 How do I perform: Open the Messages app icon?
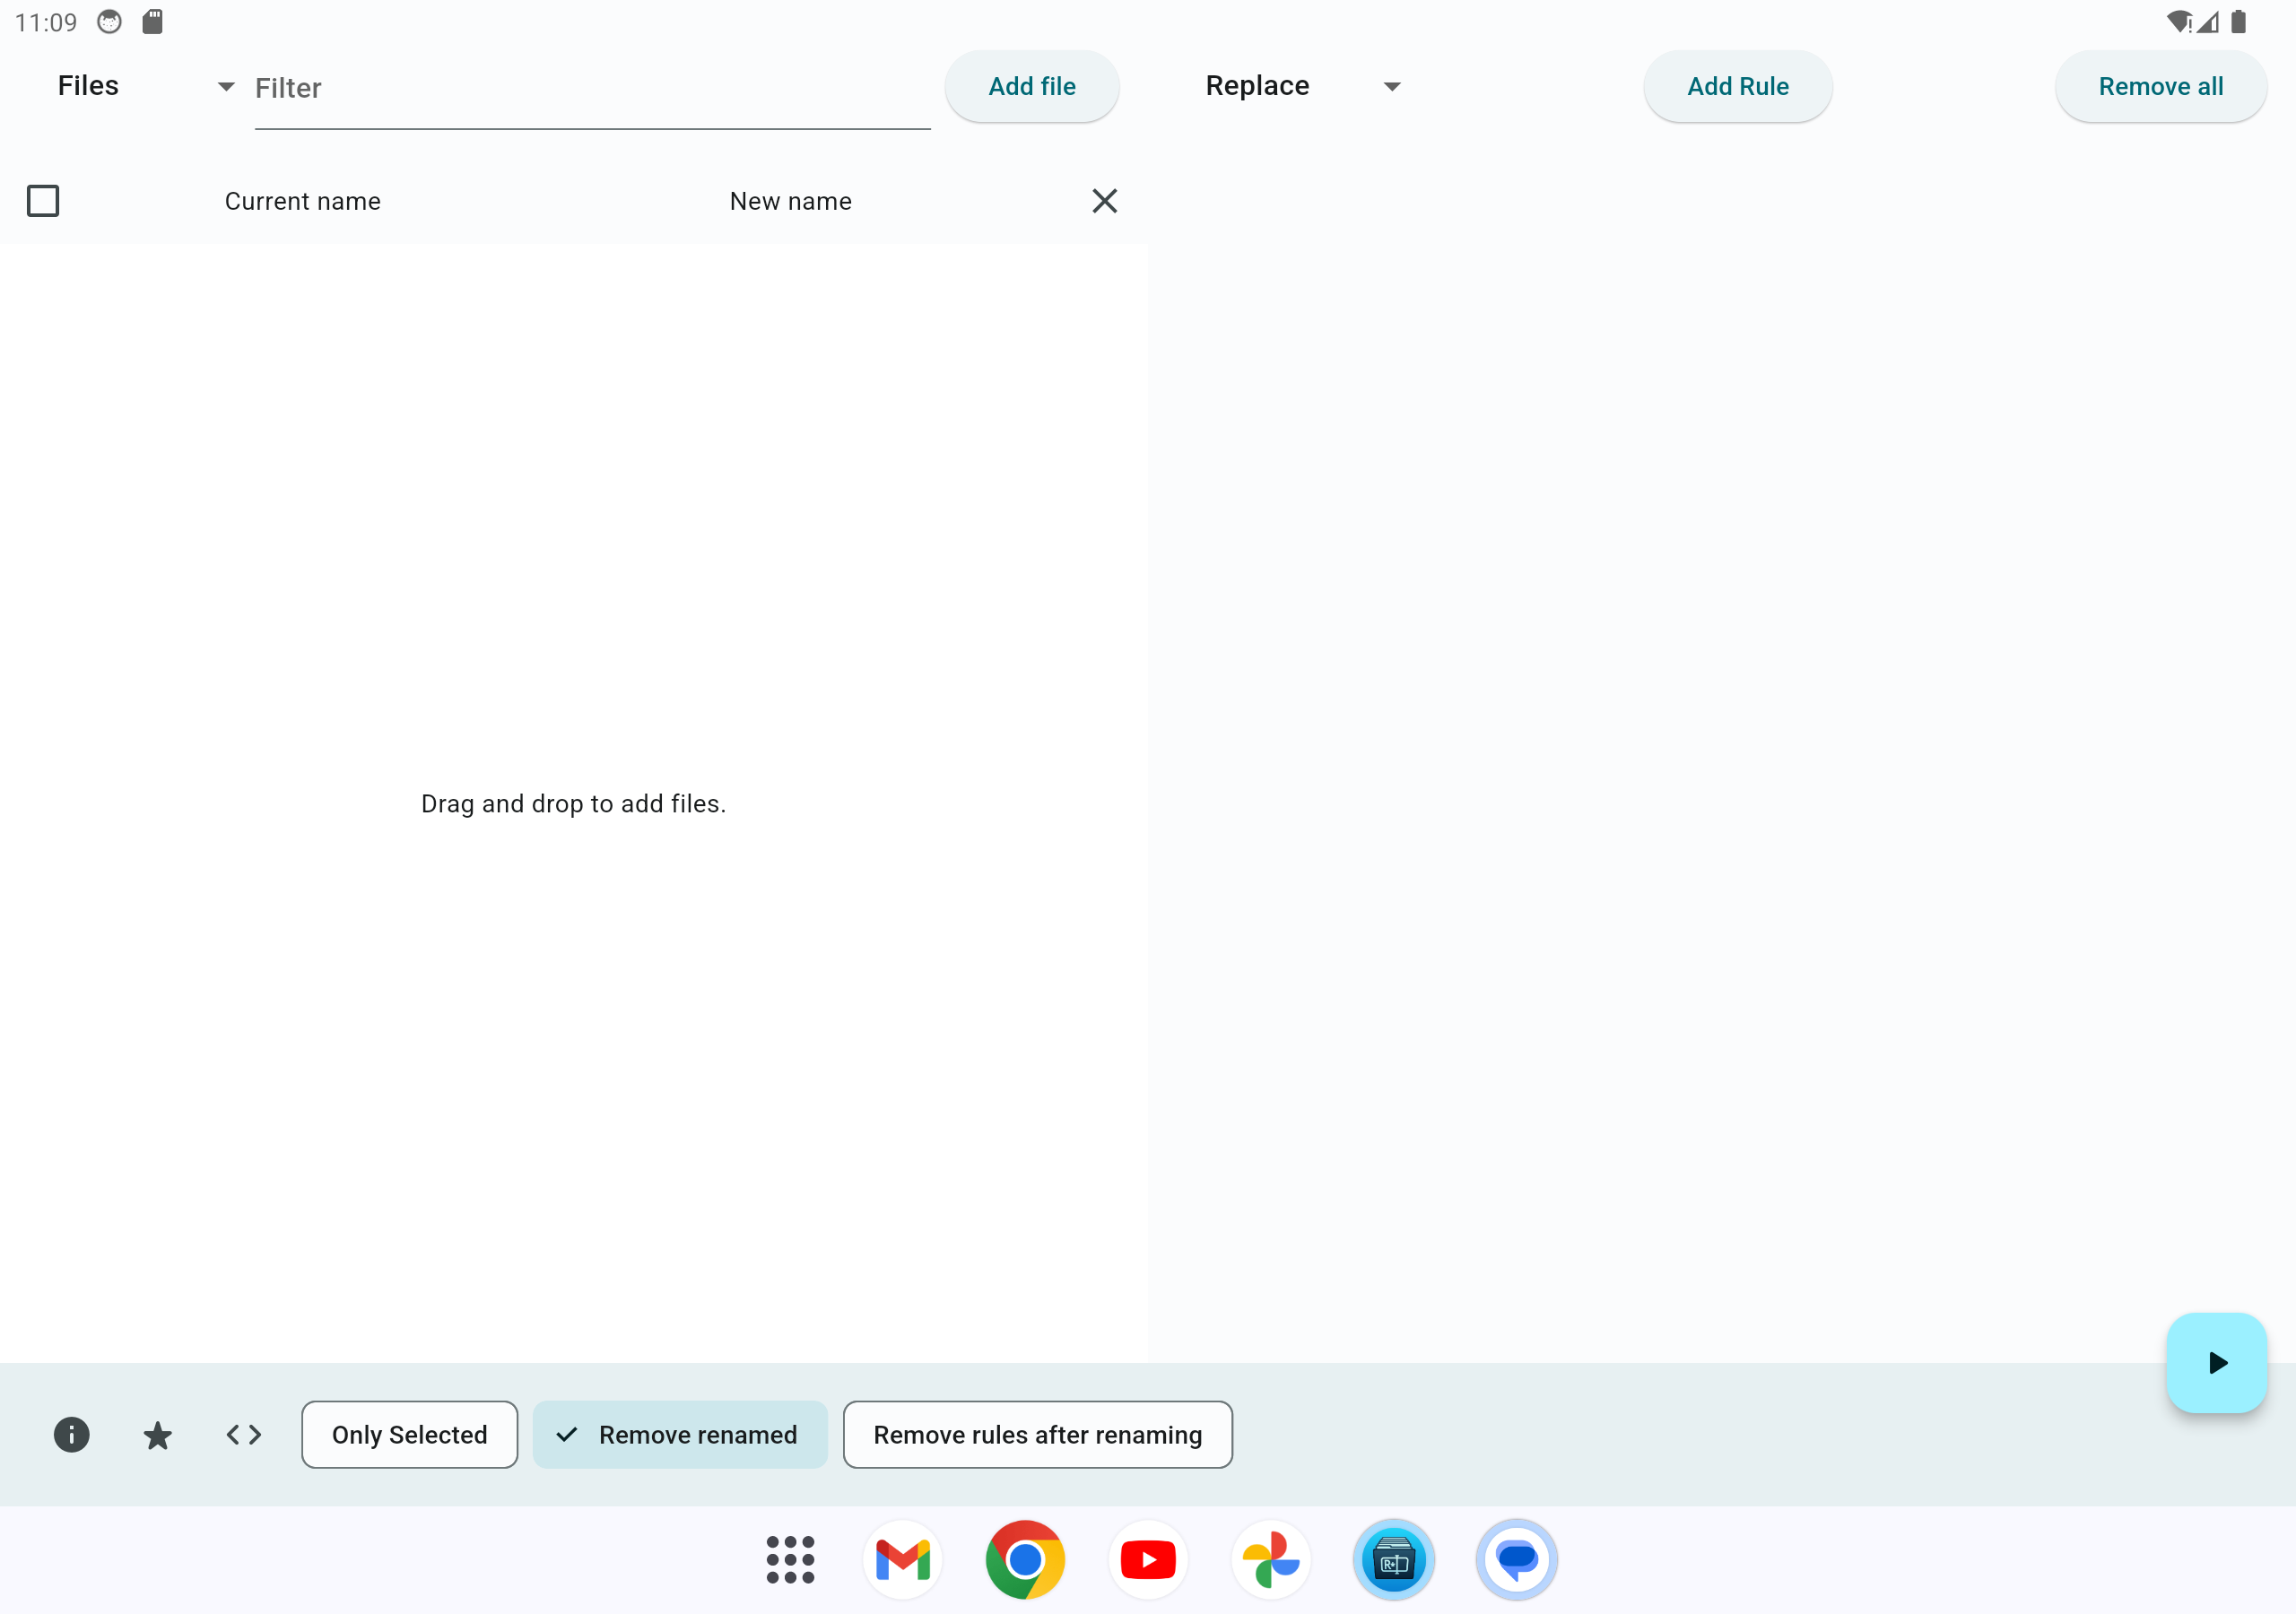pos(1516,1559)
